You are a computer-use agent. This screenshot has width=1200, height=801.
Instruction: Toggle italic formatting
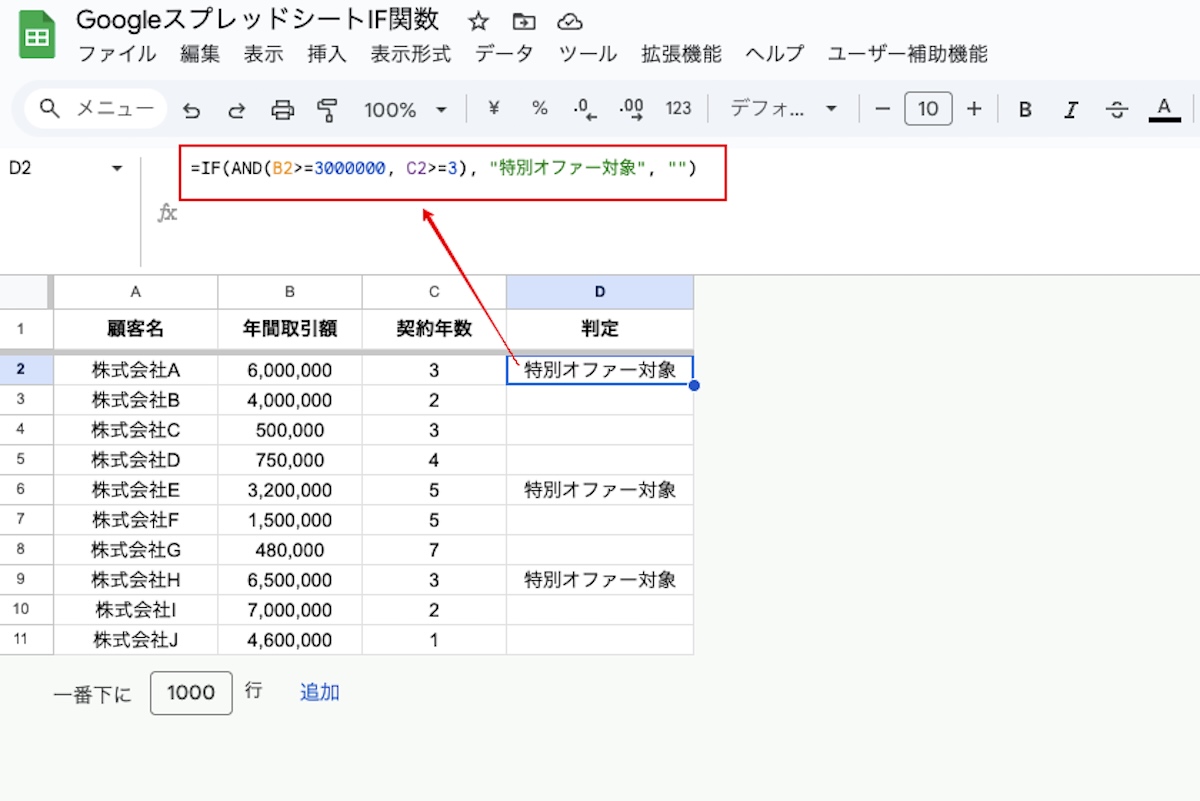tap(1072, 109)
